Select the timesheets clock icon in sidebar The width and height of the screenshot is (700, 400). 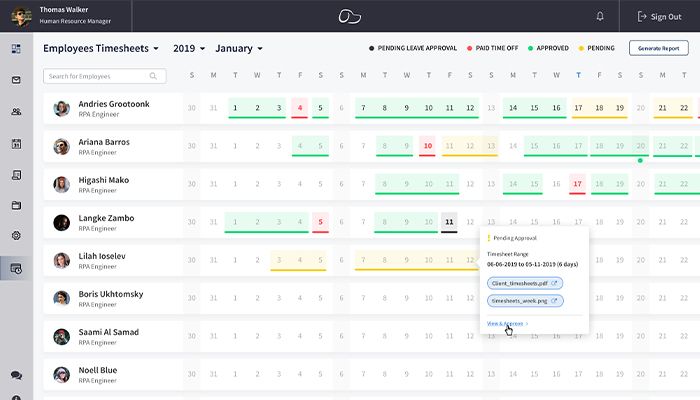point(16,269)
